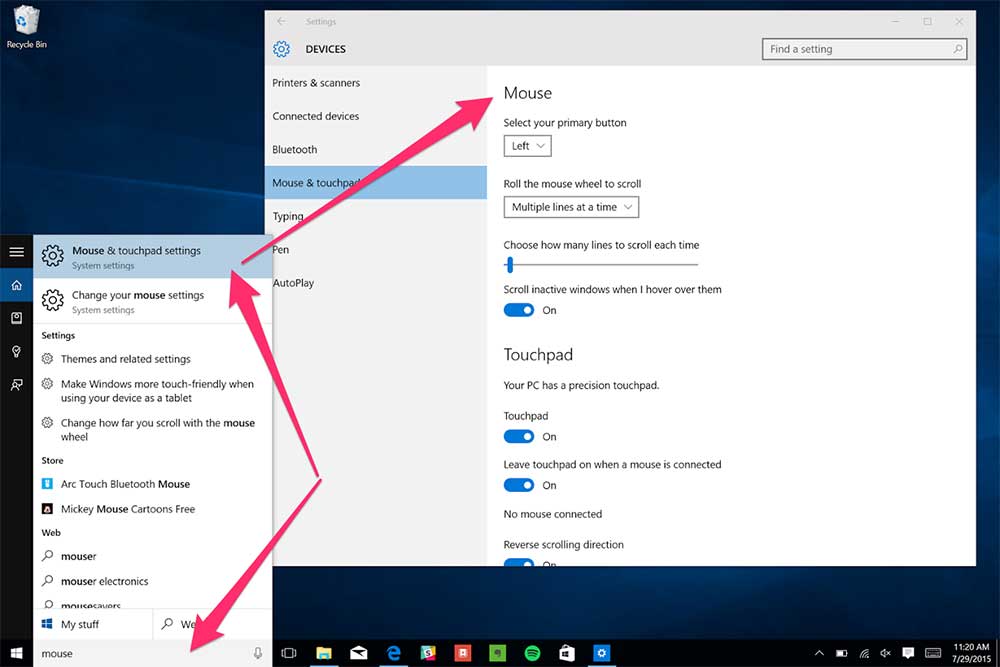
Task: Open 'Change your mouse settings' result
Action: pyautogui.click(x=138, y=301)
